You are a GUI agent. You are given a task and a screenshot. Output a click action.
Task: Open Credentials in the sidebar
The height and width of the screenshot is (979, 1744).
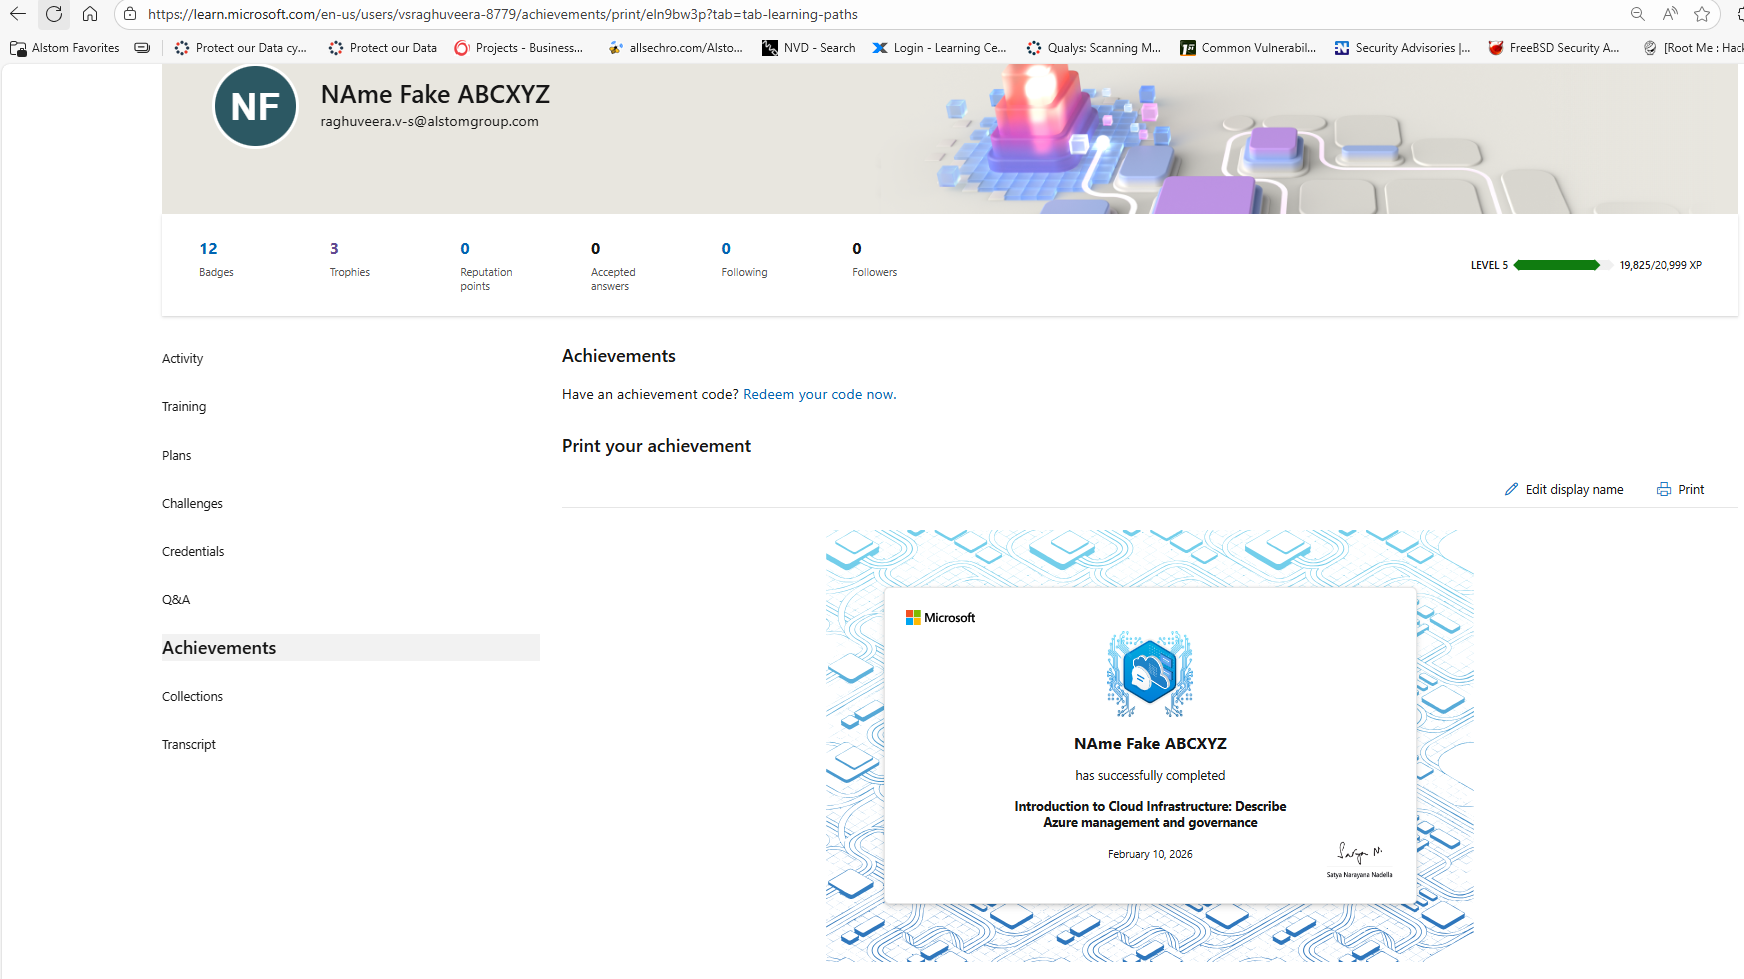pyautogui.click(x=193, y=552)
